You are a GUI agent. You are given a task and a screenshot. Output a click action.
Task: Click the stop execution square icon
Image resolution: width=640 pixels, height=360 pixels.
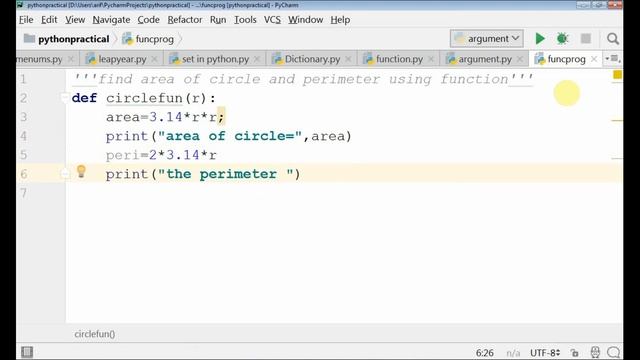click(x=586, y=39)
